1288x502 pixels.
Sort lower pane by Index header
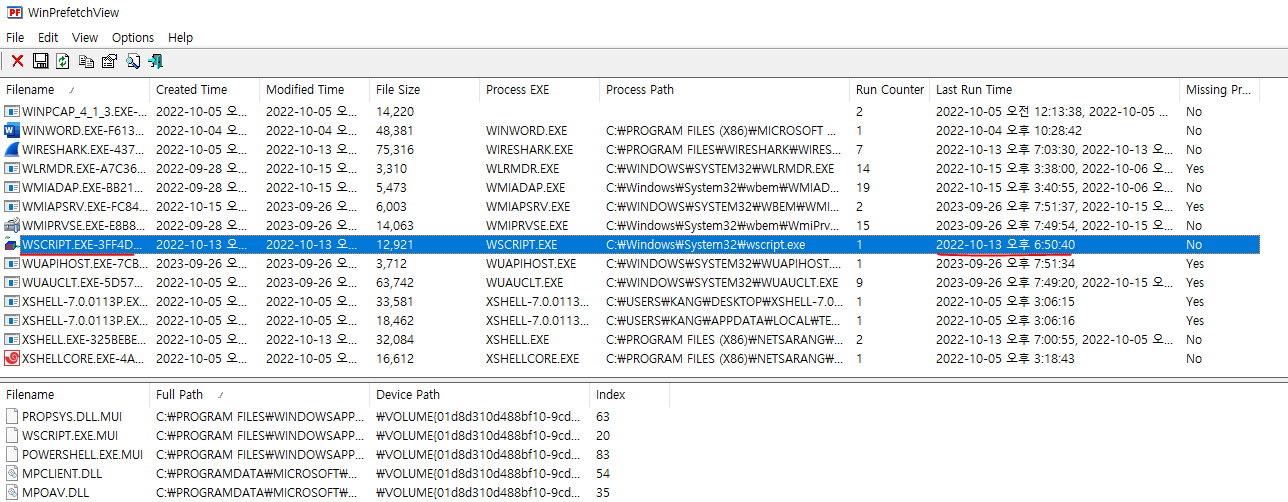click(629, 395)
